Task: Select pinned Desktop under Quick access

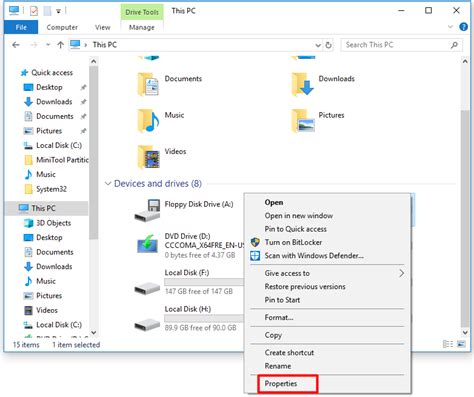Action: [49, 87]
